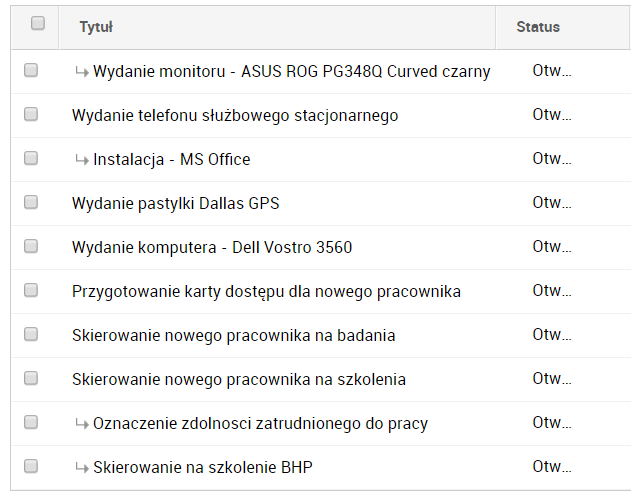This screenshot has height=500, width=631.
Task: Open Wydanie telefonu służbowego stacjonarnego task
Action: pyautogui.click(x=235, y=116)
